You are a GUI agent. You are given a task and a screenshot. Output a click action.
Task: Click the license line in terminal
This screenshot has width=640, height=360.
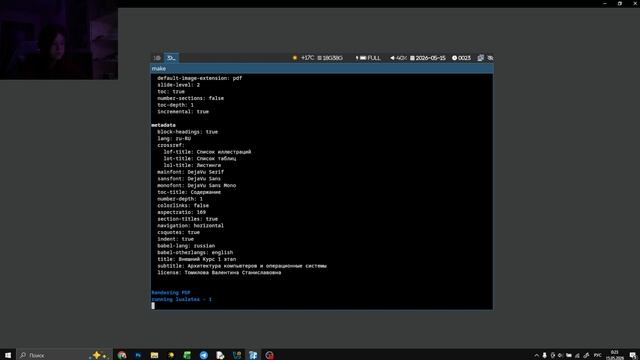tap(219, 272)
